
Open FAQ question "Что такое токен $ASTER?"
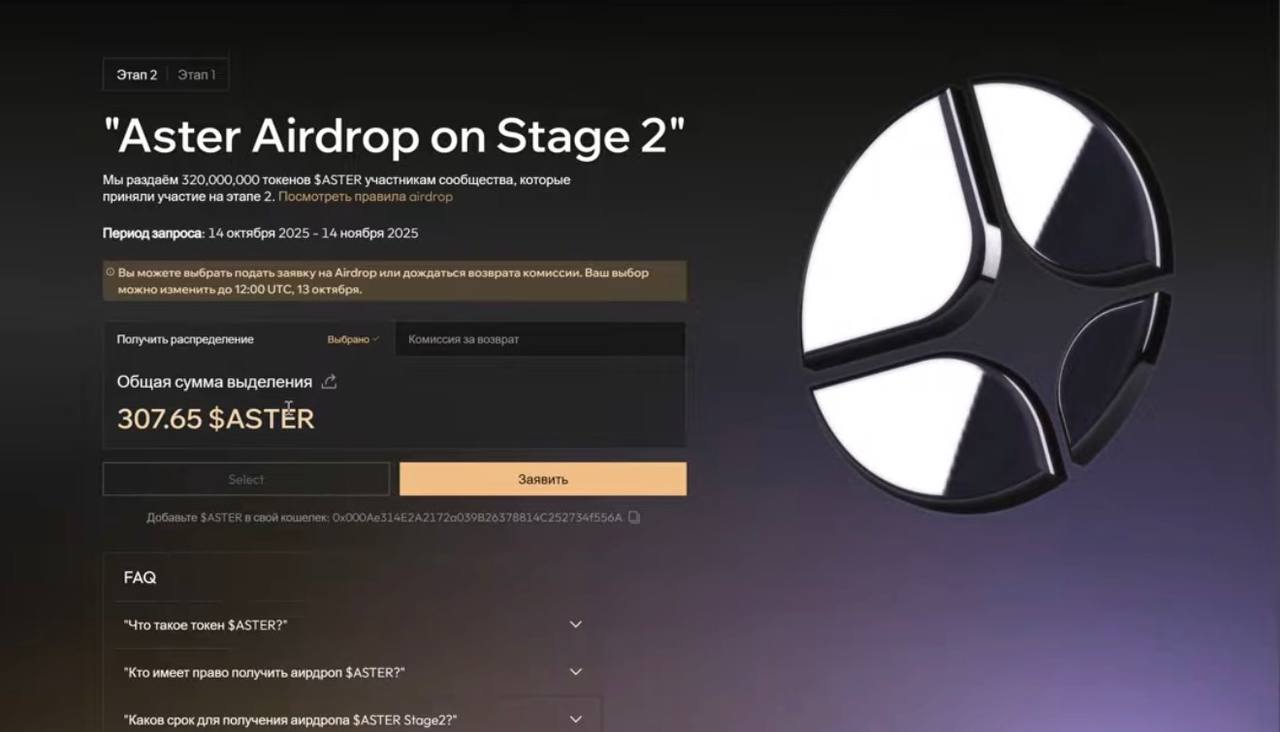(x=206, y=625)
